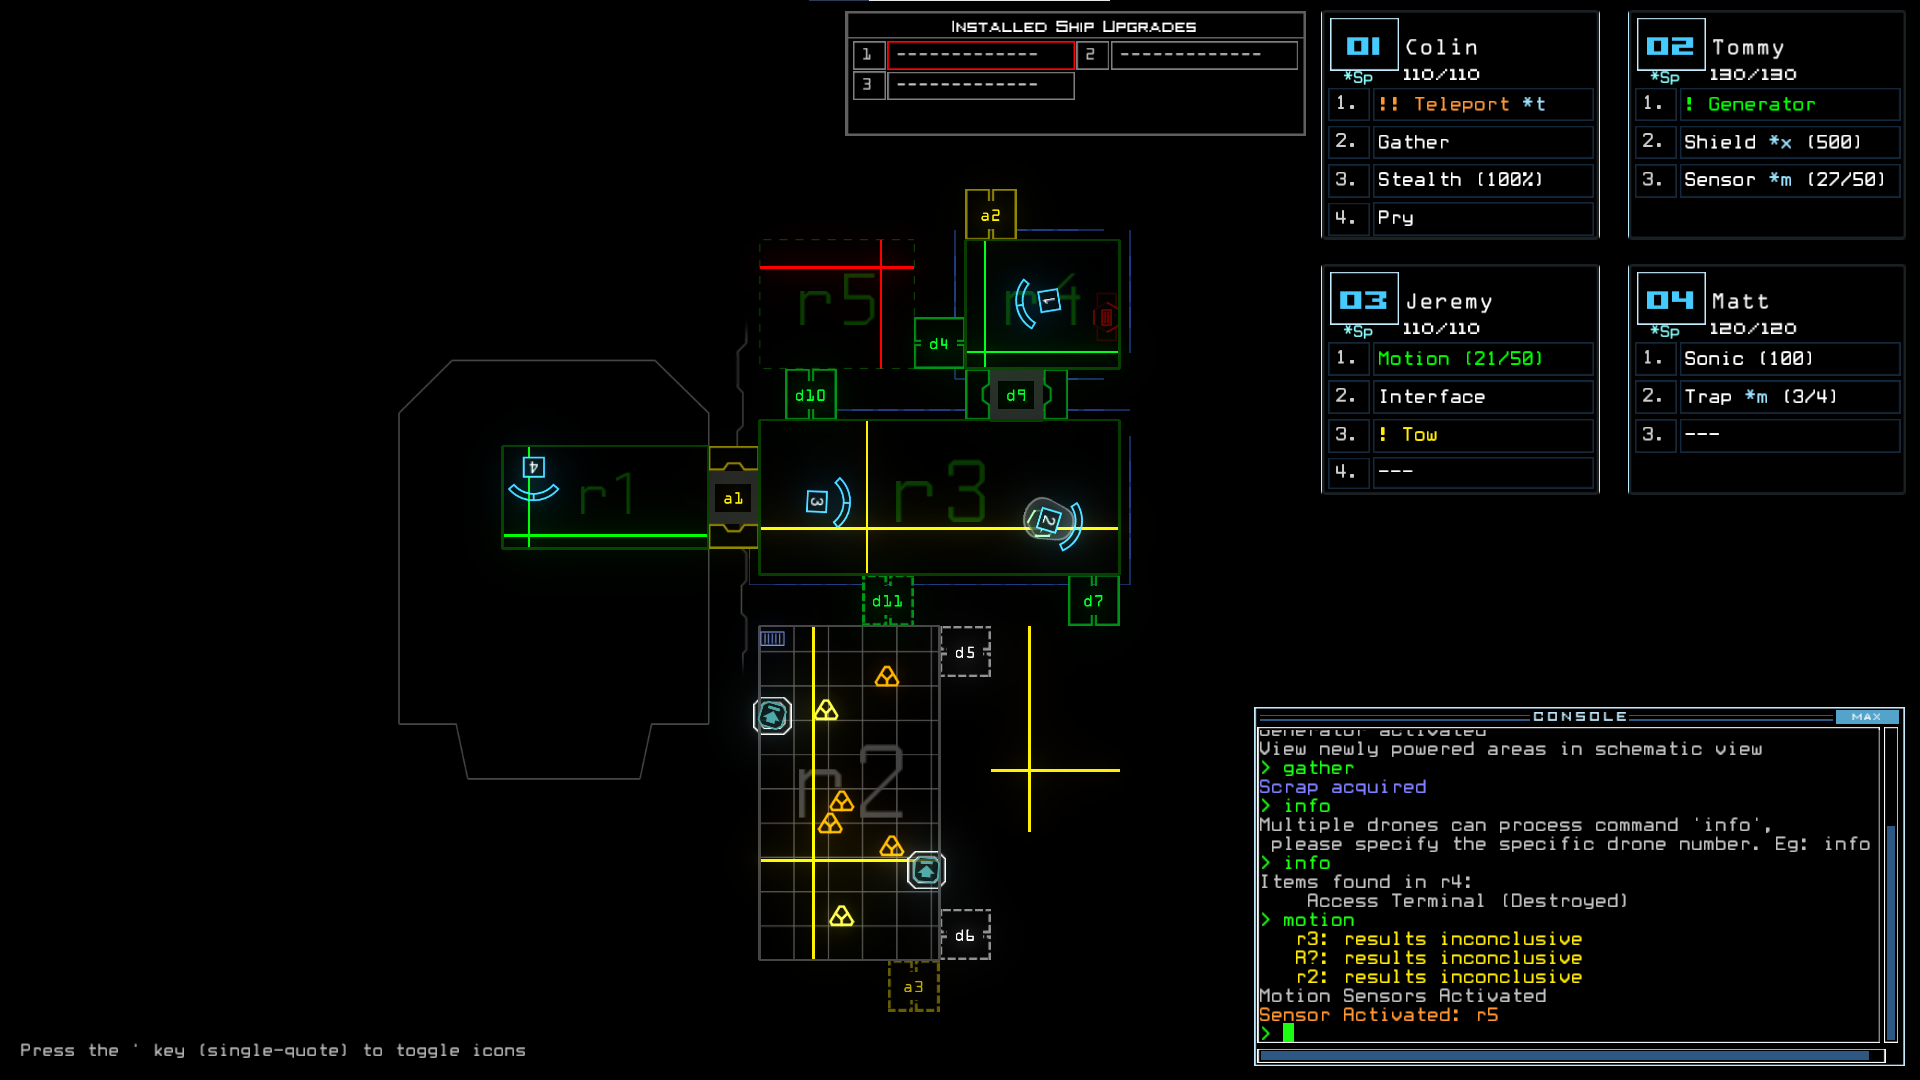
Task: Toggle Jeremy's Motion sensor activation
Action: 1460,357
